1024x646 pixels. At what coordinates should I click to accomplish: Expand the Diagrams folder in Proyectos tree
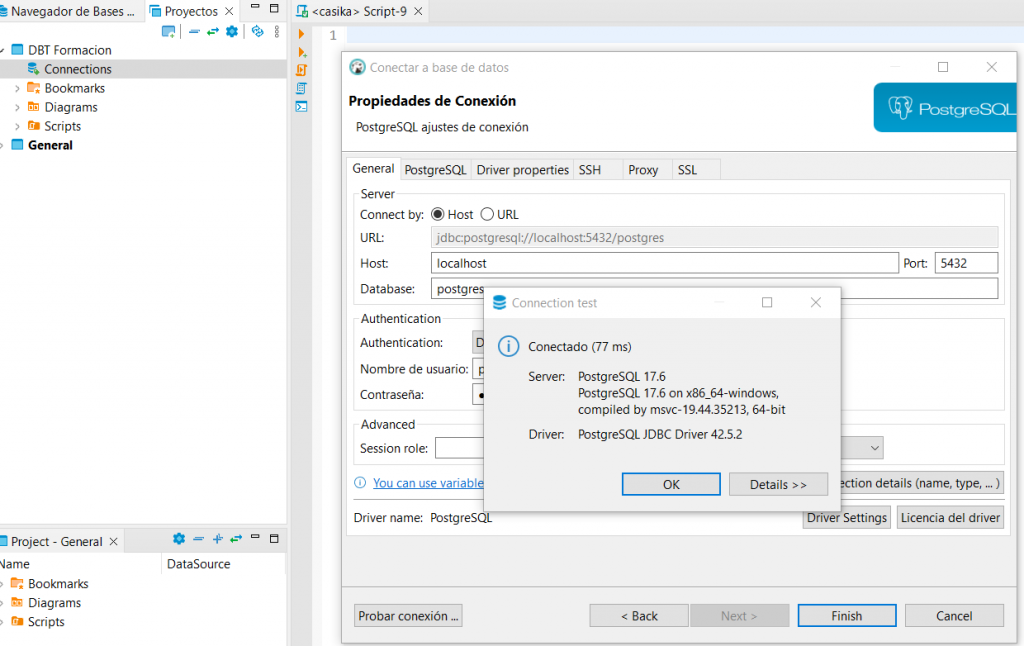(x=17, y=107)
